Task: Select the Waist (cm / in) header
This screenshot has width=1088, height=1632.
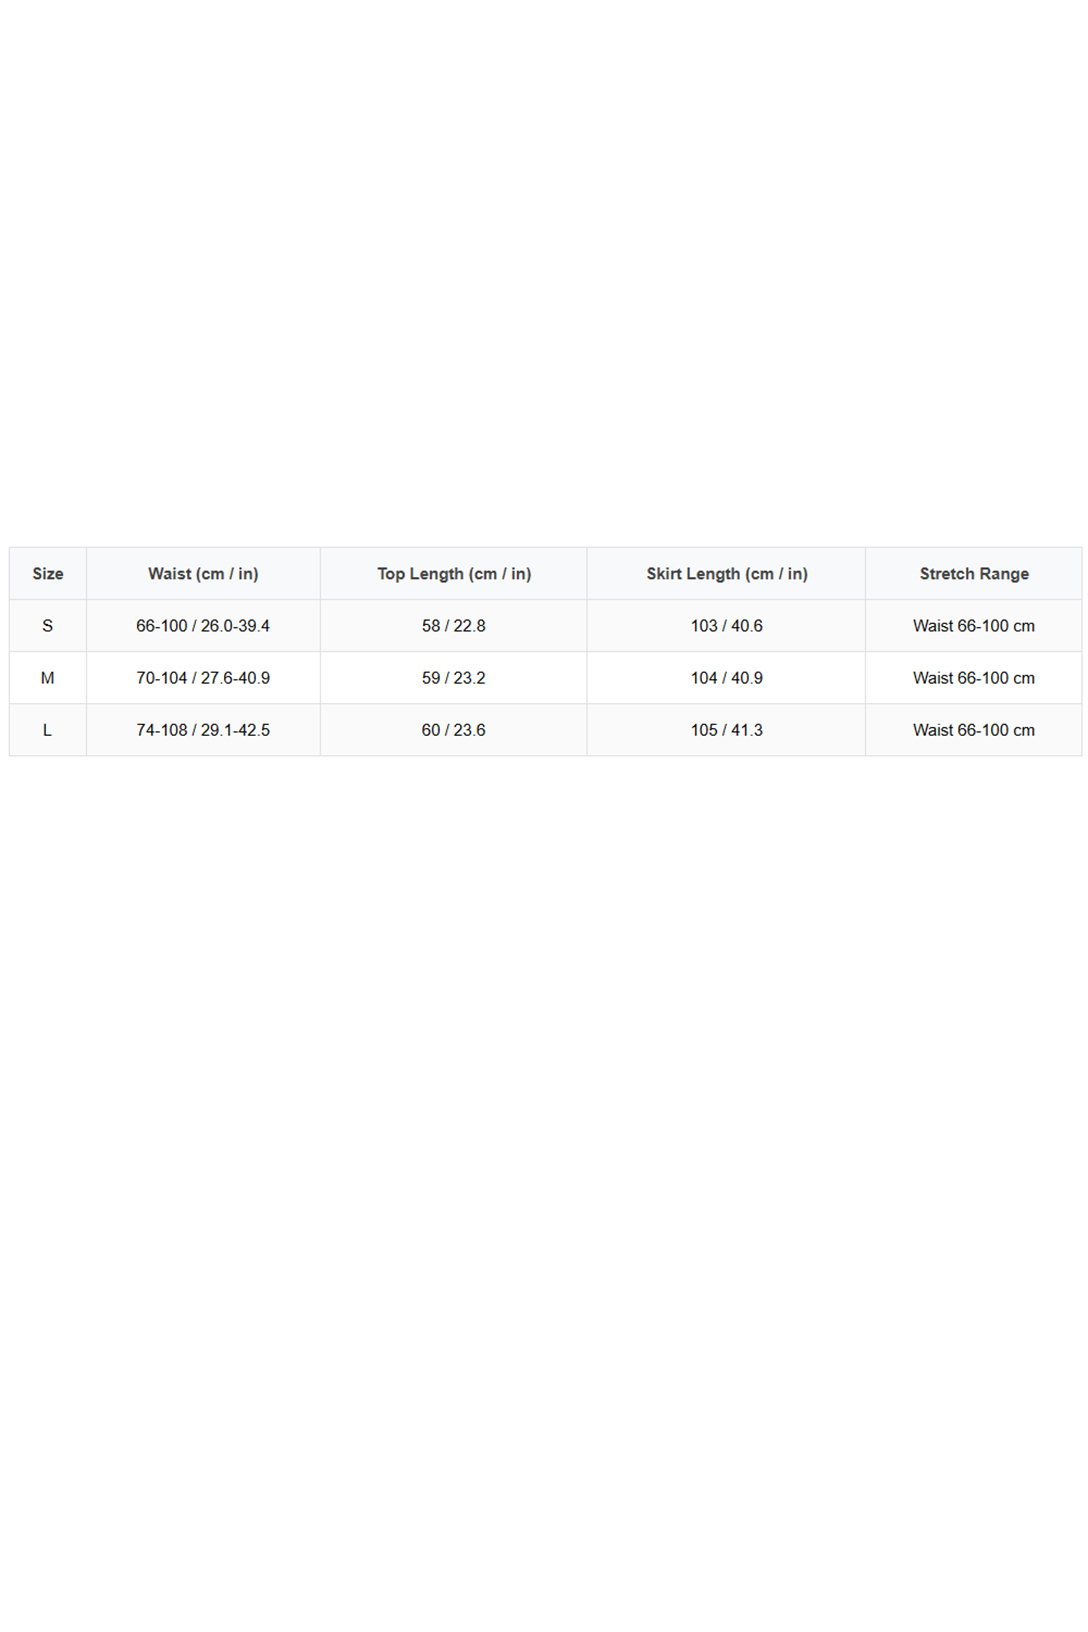Action: point(203,573)
